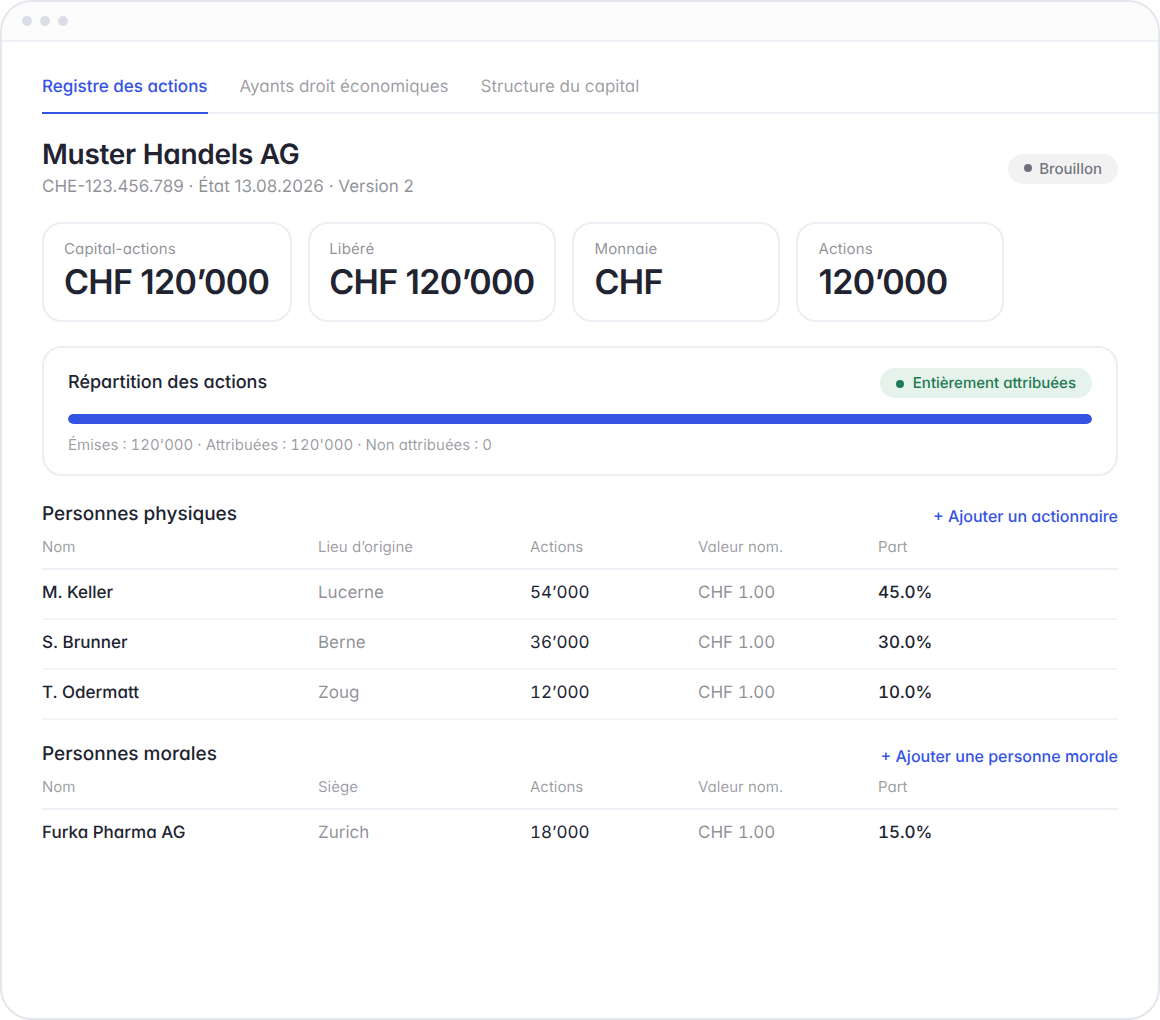Select the T. Odermatt shareholder row
The height and width of the screenshot is (1020, 1160).
[x=580, y=693]
